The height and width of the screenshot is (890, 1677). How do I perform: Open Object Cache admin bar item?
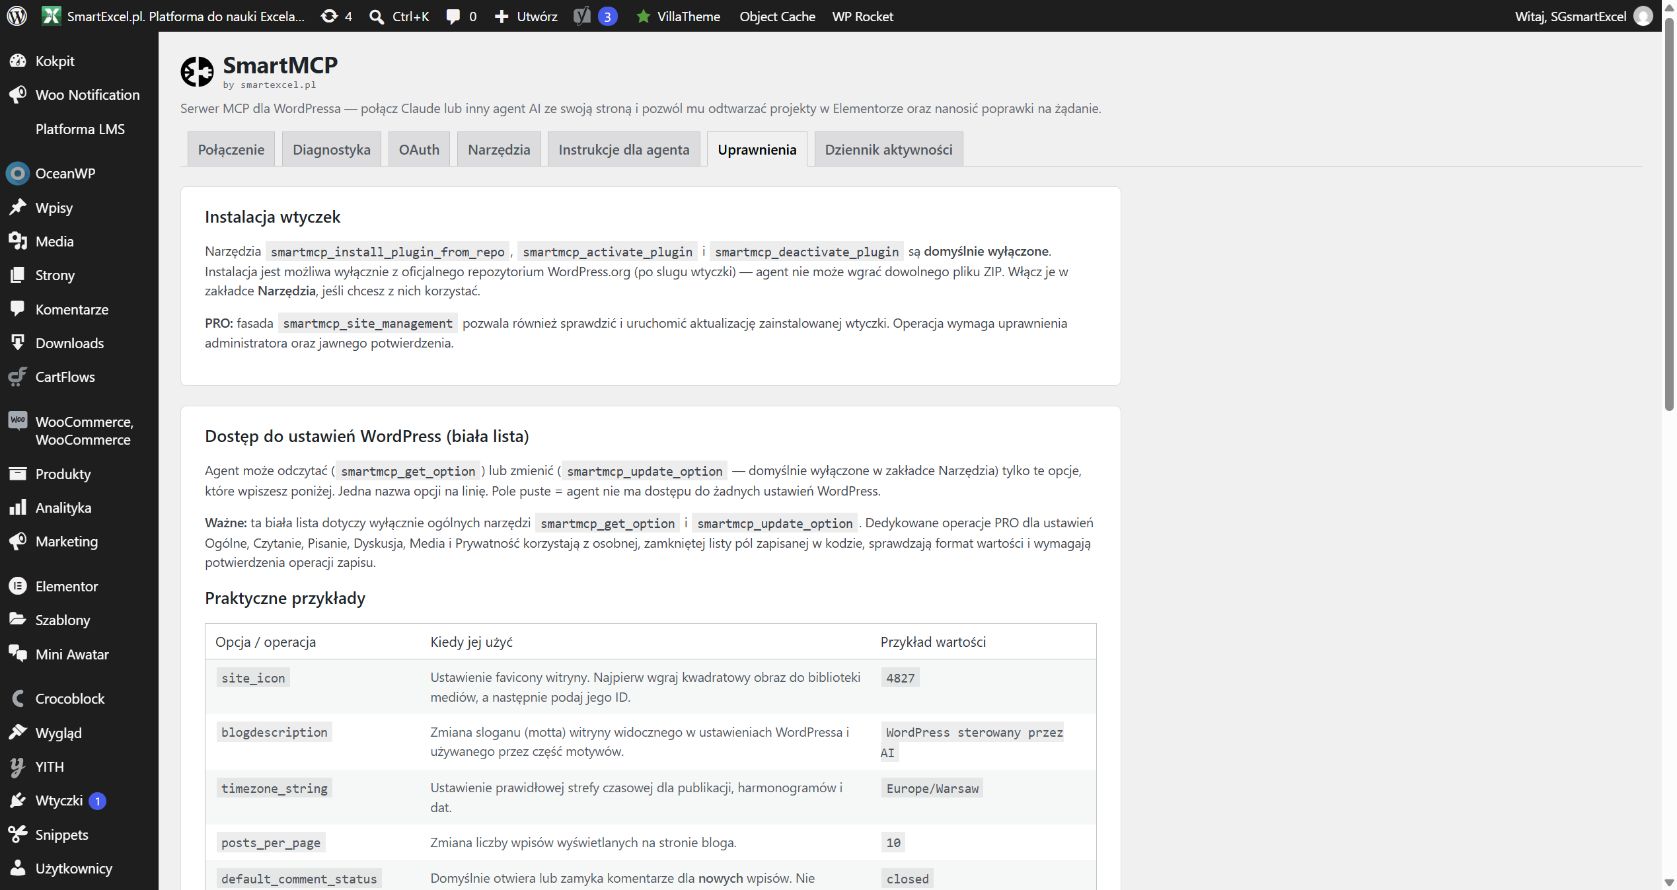click(x=777, y=16)
